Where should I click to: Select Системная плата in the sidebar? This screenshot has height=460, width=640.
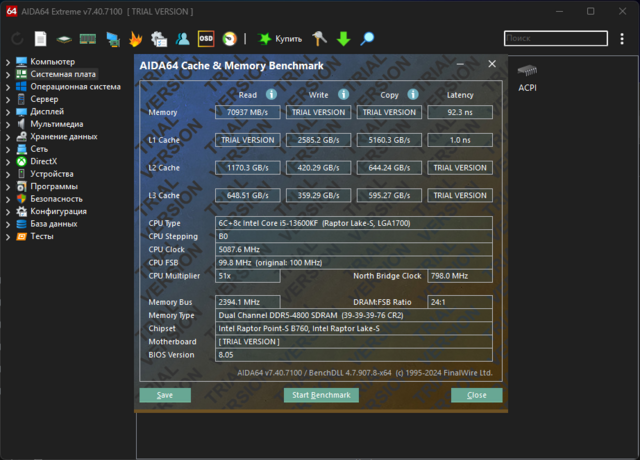63,74
